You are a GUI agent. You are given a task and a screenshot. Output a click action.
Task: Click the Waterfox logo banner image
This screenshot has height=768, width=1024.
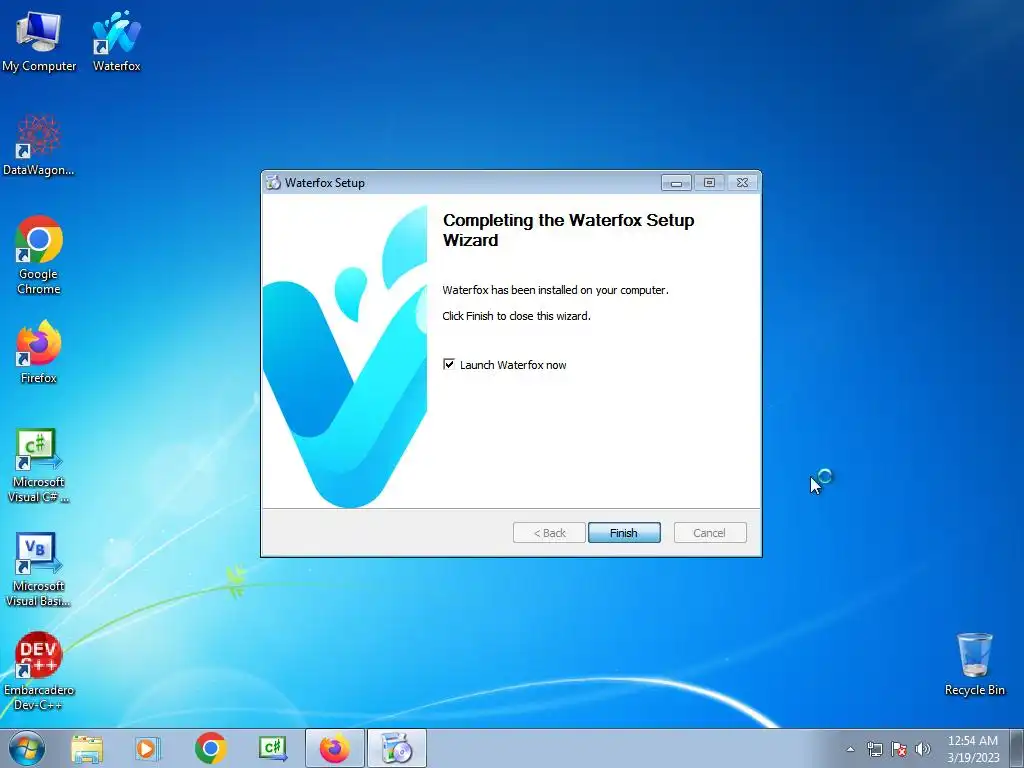[345, 351]
